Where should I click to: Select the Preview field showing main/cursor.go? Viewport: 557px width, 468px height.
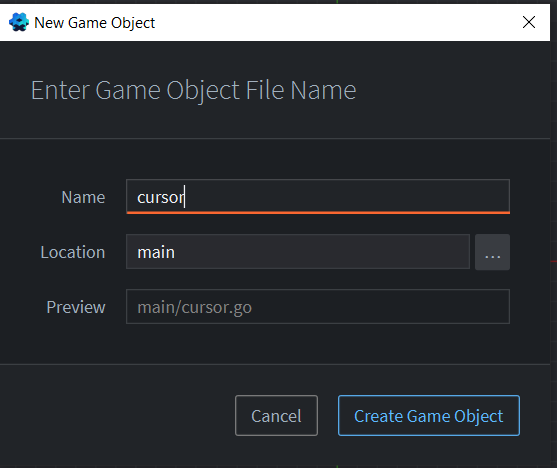pyautogui.click(x=318, y=306)
